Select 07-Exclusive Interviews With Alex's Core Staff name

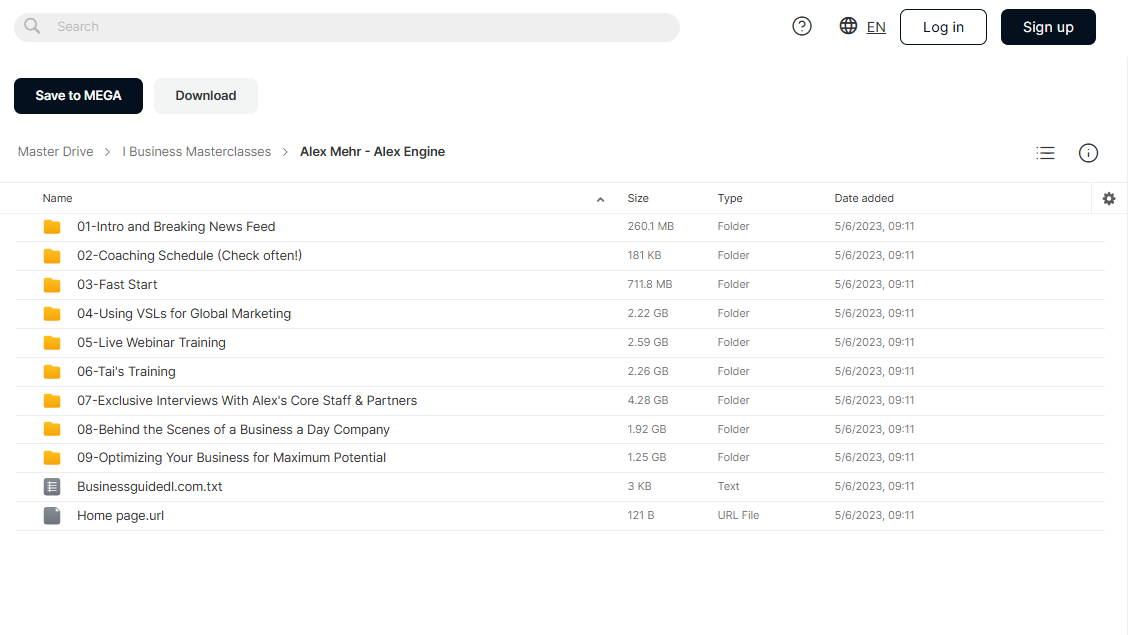247,401
